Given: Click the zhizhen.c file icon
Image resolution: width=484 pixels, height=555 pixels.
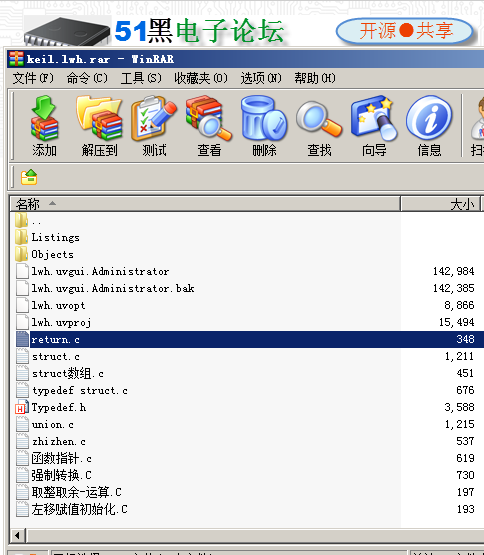Looking at the screenshot, I should 22,441.
